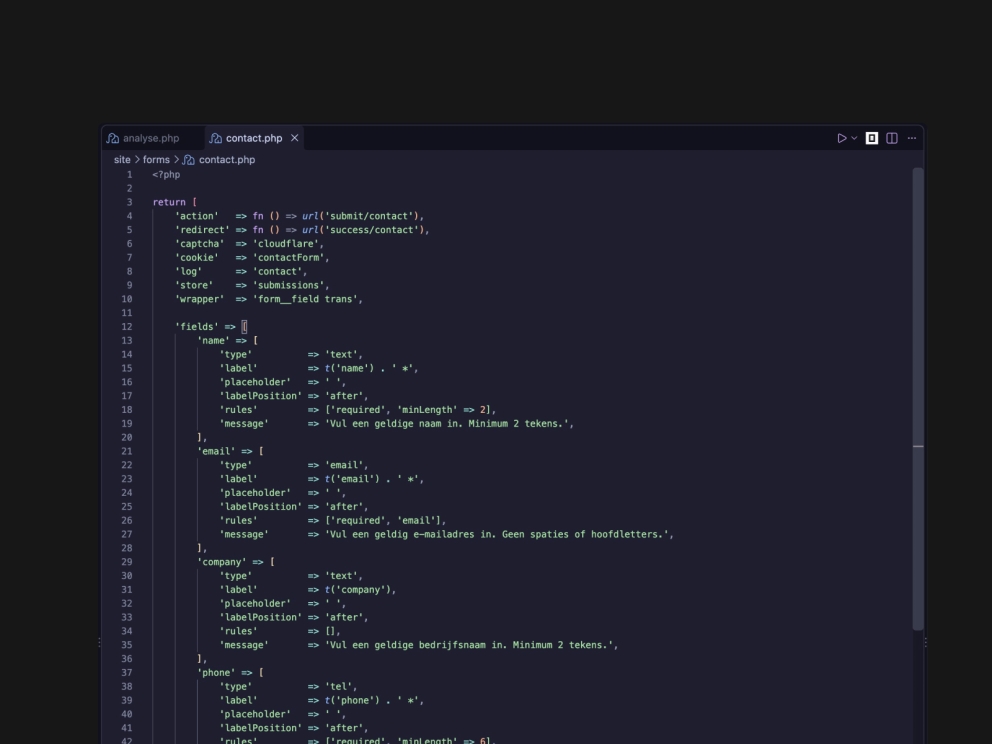
Task: Click the 'contactForm' cookie value
Action: coord(290,257)
